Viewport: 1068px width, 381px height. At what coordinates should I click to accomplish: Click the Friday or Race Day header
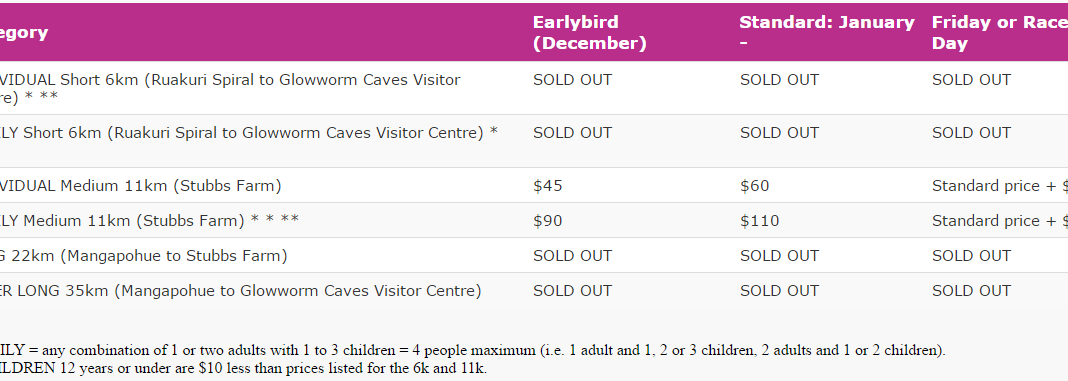[999, 33]
